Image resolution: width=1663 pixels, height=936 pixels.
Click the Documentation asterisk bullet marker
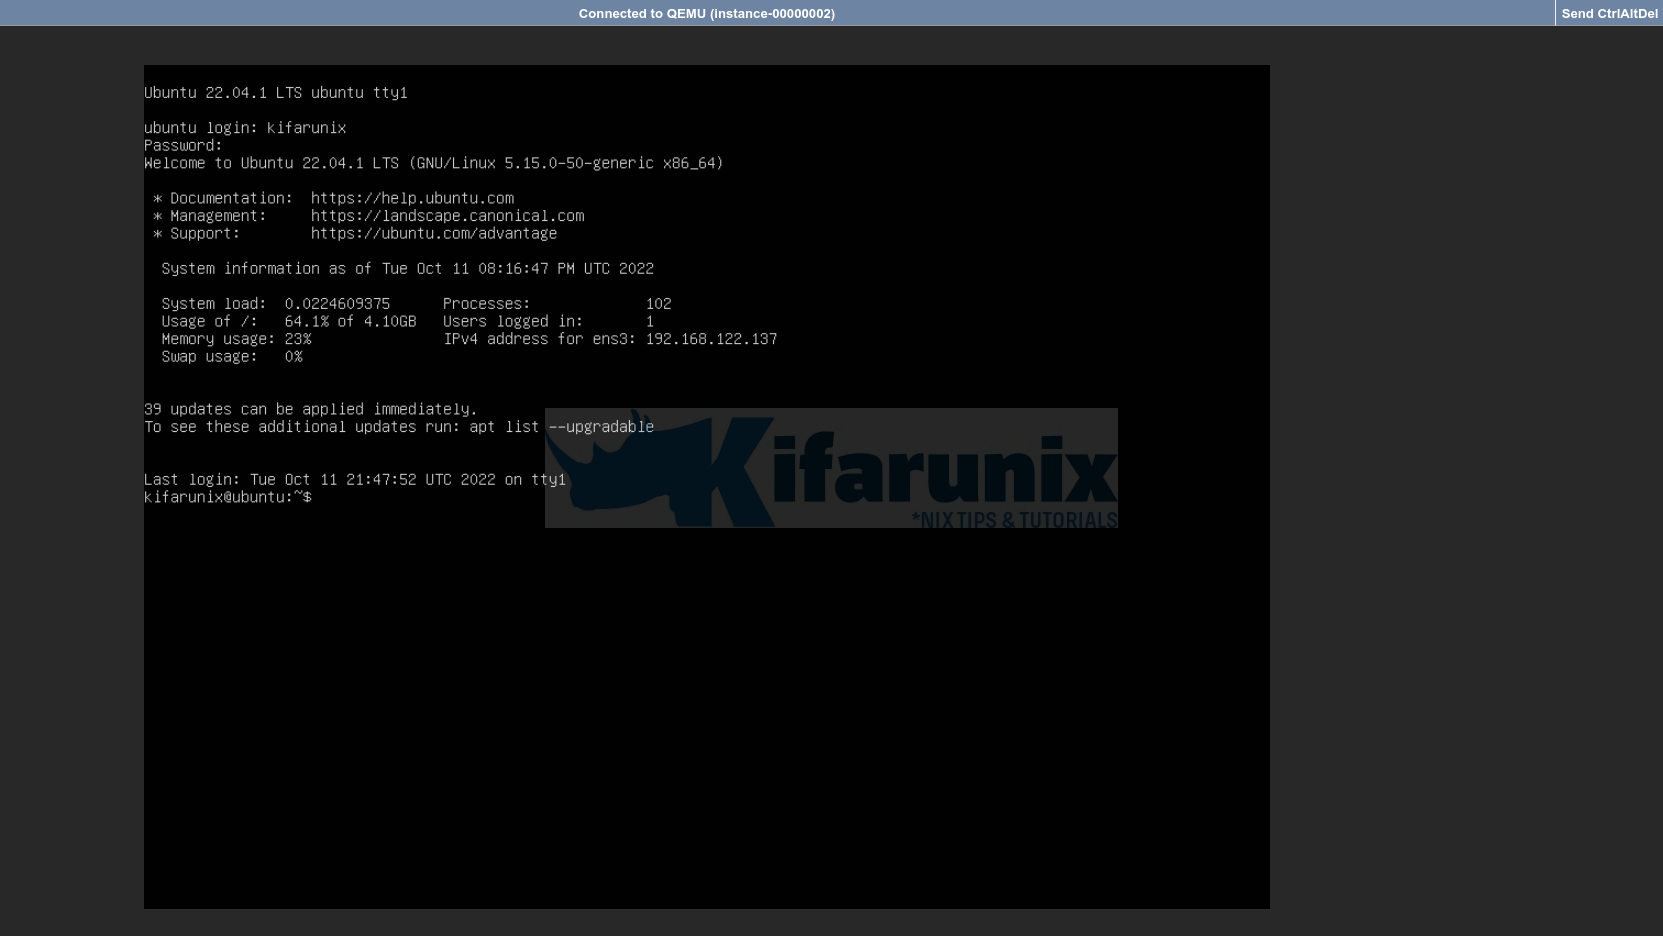click(x=156, y=198)
